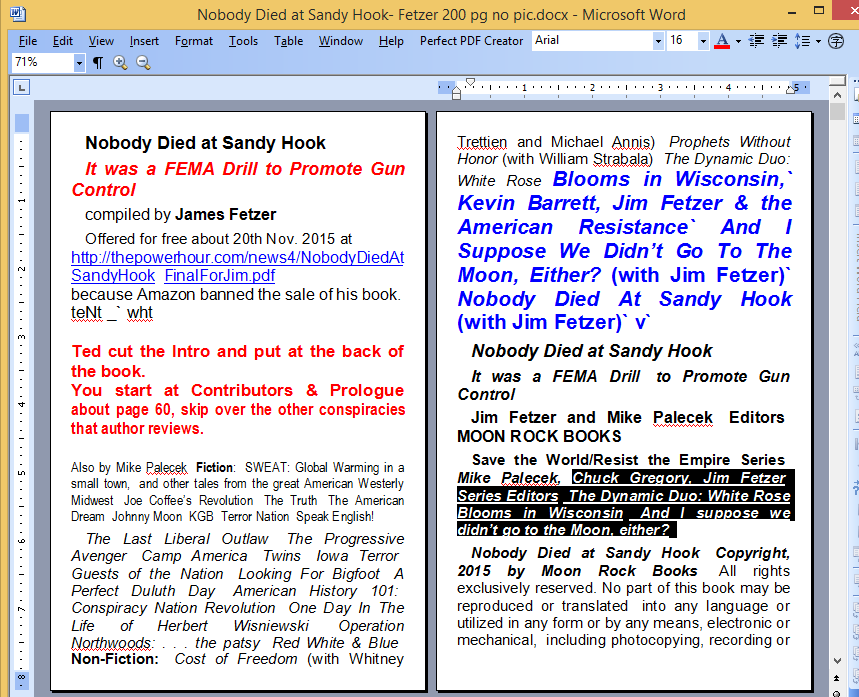Click the Previous Page double-arrow button
The width and height of the screenshot is (859, 697).
tap(837, 678)
